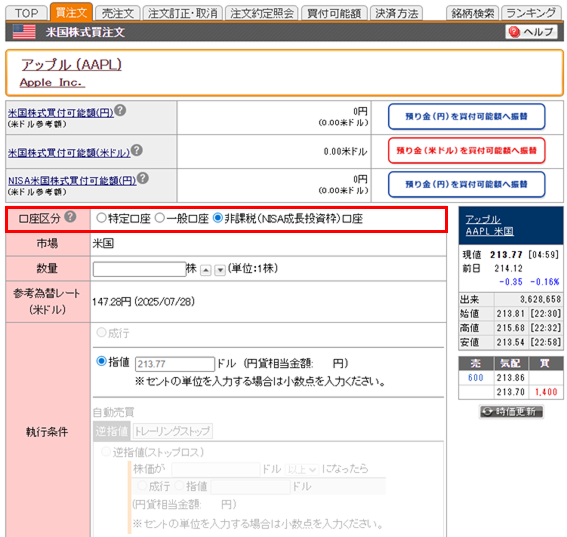
Task: Open the TOP tab
Action: [26, 13]
